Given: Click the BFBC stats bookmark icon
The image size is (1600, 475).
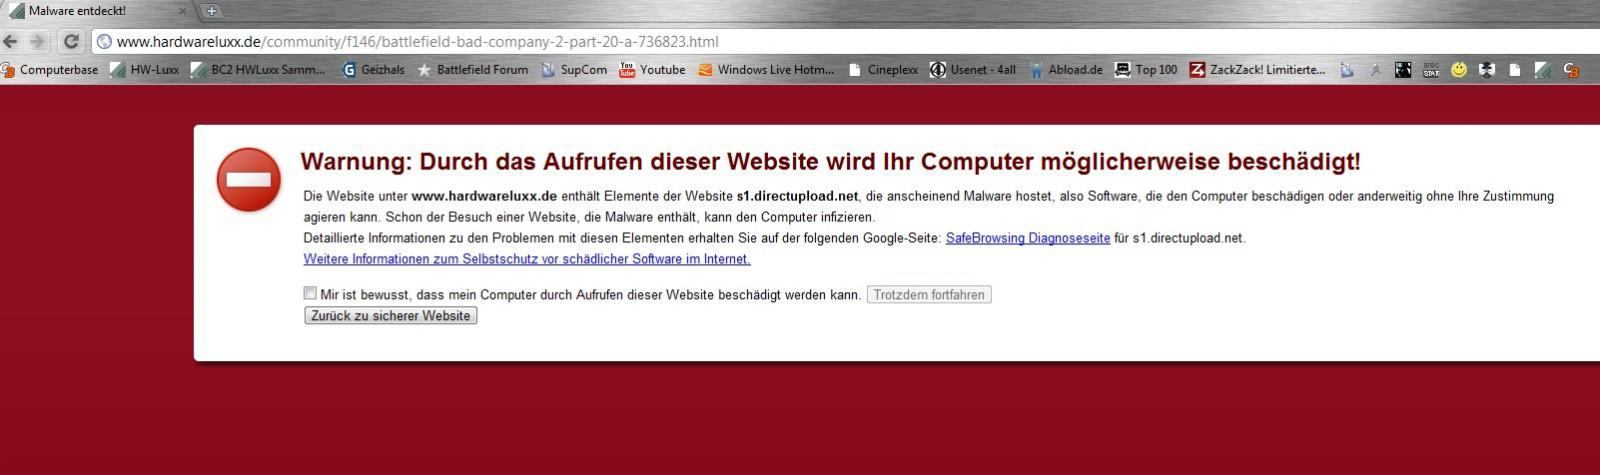Looking at the screenshot, I should click(1431, 70).
